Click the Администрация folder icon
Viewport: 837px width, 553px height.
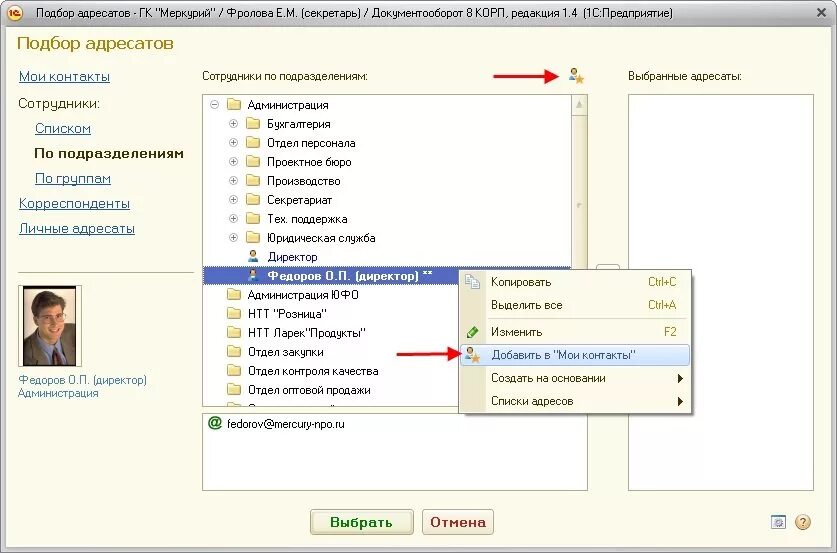[x=234, y=104]
